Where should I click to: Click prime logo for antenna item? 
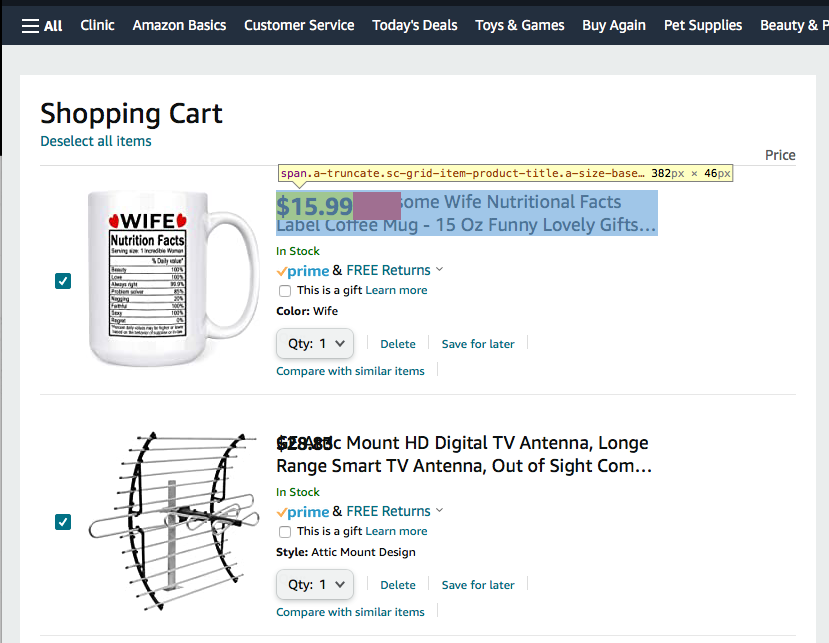pos(303,512)
